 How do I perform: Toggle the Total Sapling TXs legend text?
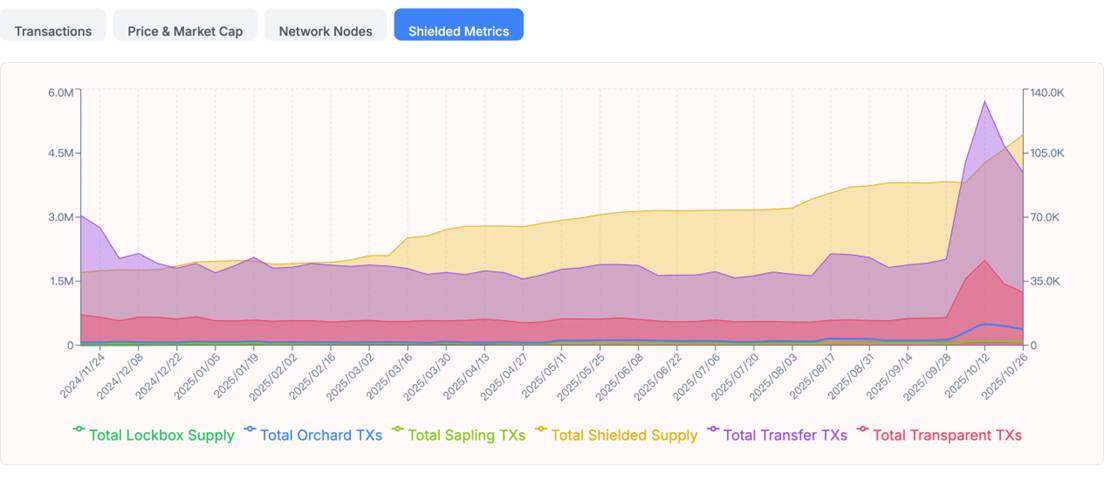click(466, 435)
